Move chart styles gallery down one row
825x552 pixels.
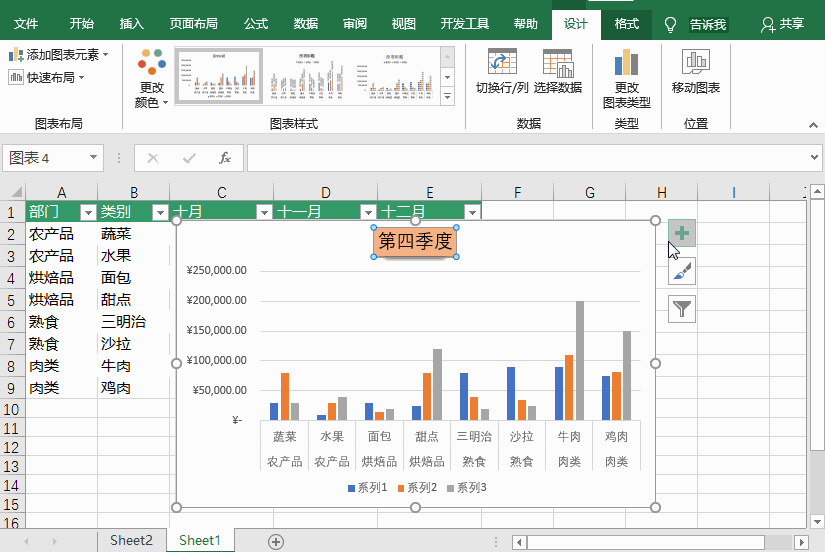click(447, 77)
